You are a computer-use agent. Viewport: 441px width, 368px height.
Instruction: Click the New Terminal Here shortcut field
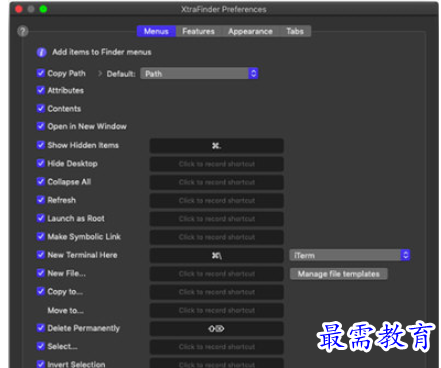pyautogui.click(x=217, y=256)
